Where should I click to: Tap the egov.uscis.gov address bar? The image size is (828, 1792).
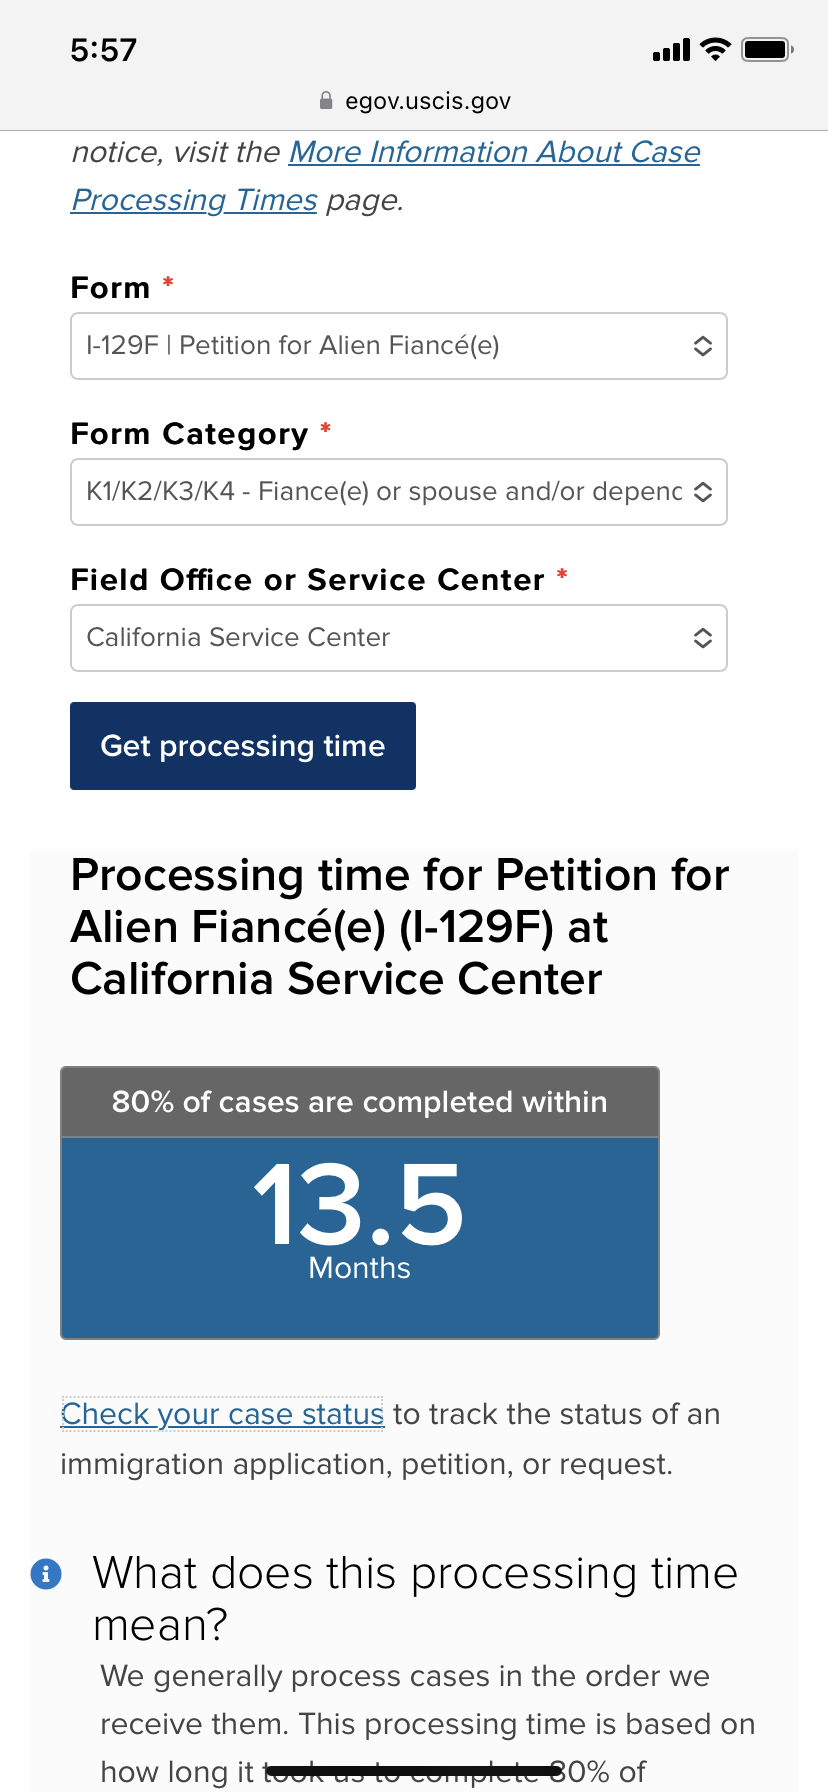coord(414,101)
